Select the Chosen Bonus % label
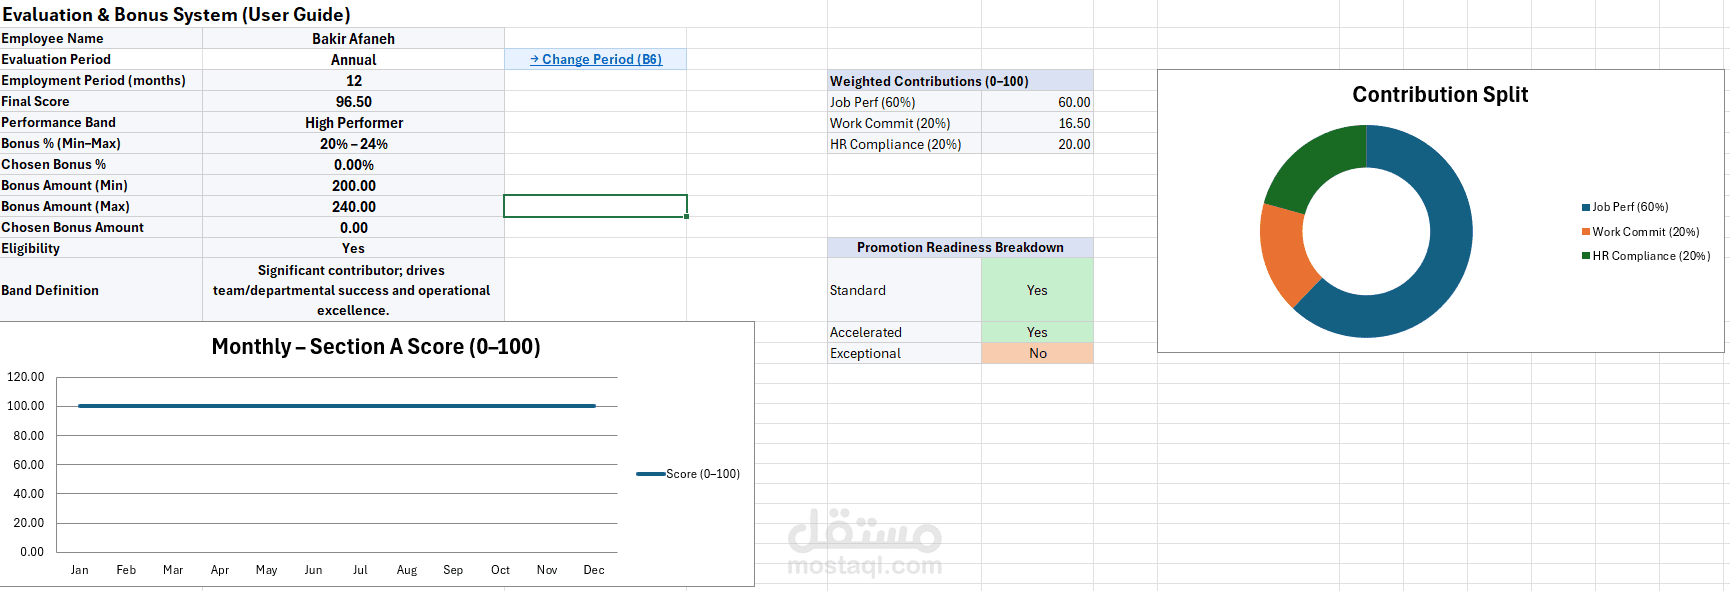 (x=101, y=164)
